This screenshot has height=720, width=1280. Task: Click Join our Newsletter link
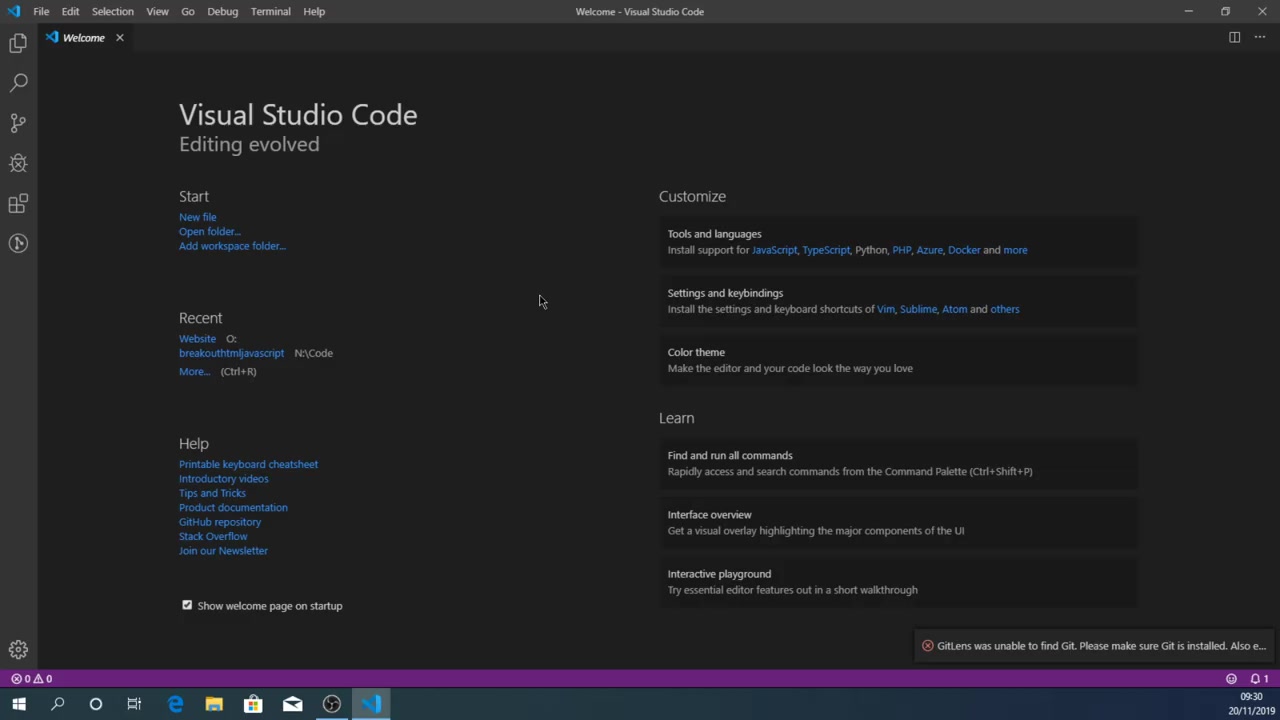point(223,551)
